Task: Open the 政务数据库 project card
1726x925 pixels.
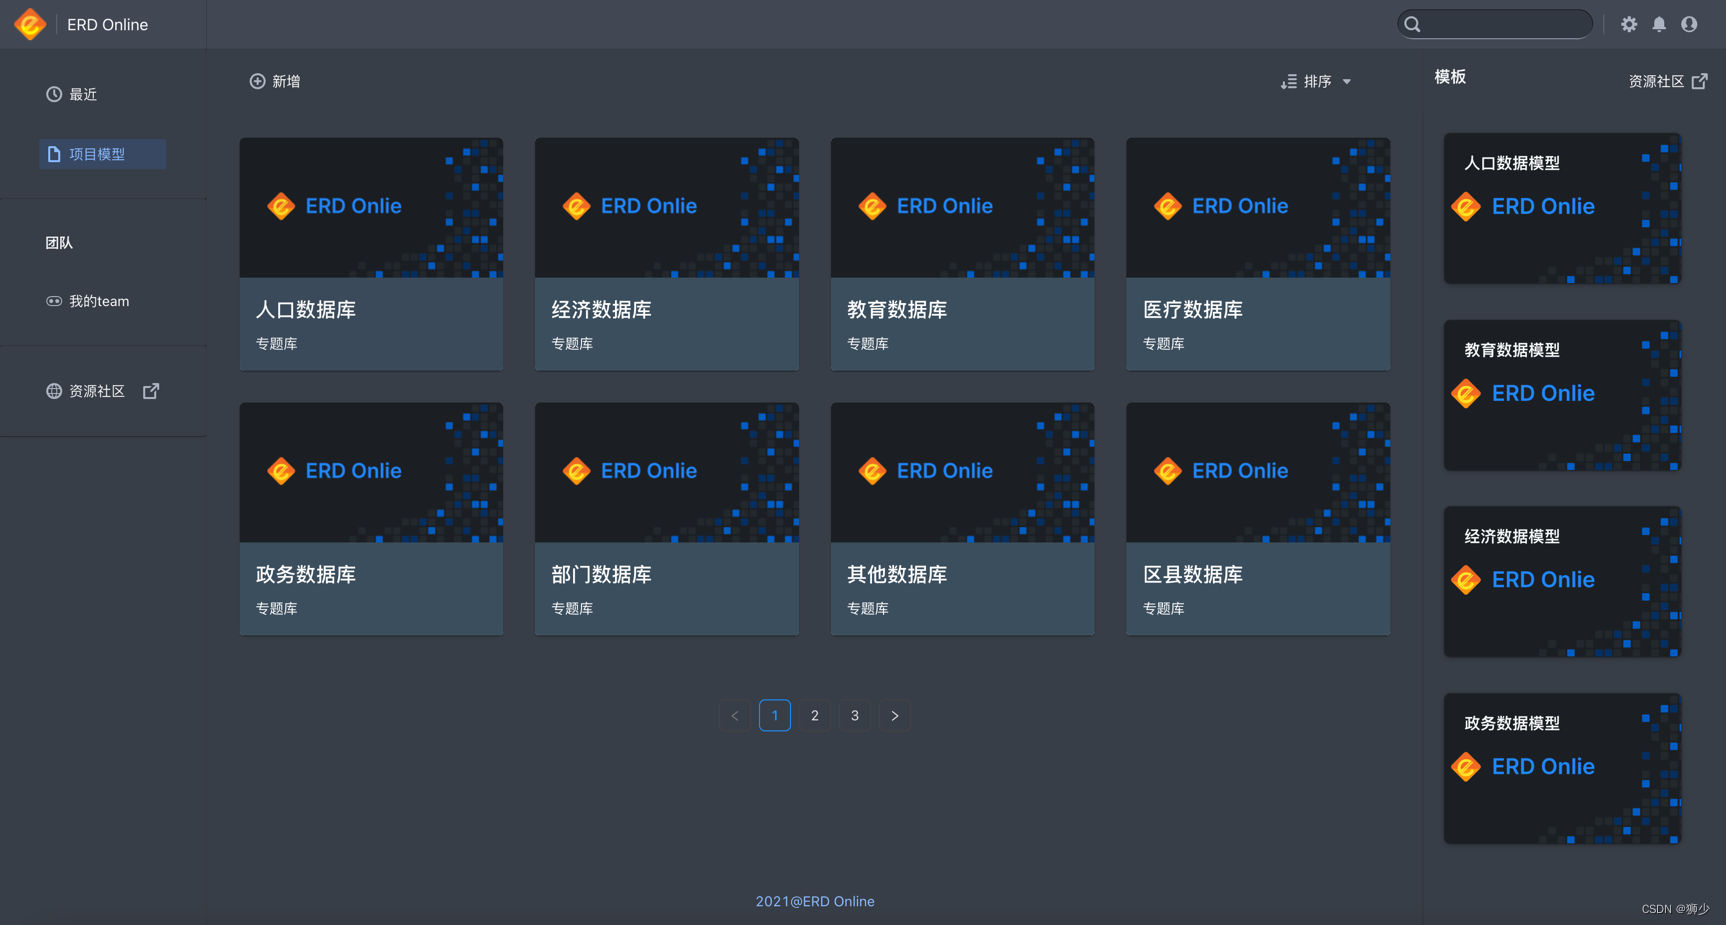Action: (371, 519)
